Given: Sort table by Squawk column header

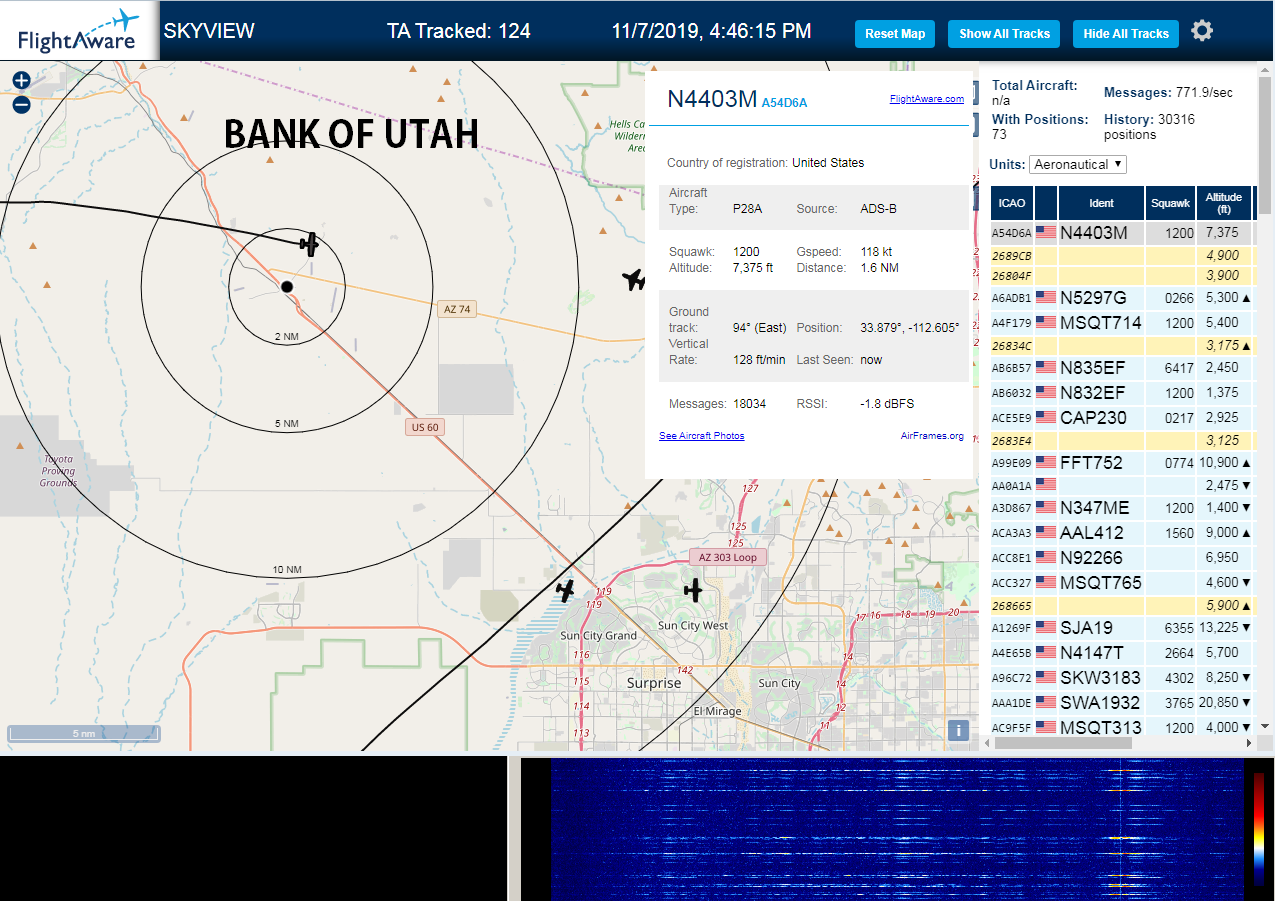Looking at the screenshot, I should coord(1171,203).
